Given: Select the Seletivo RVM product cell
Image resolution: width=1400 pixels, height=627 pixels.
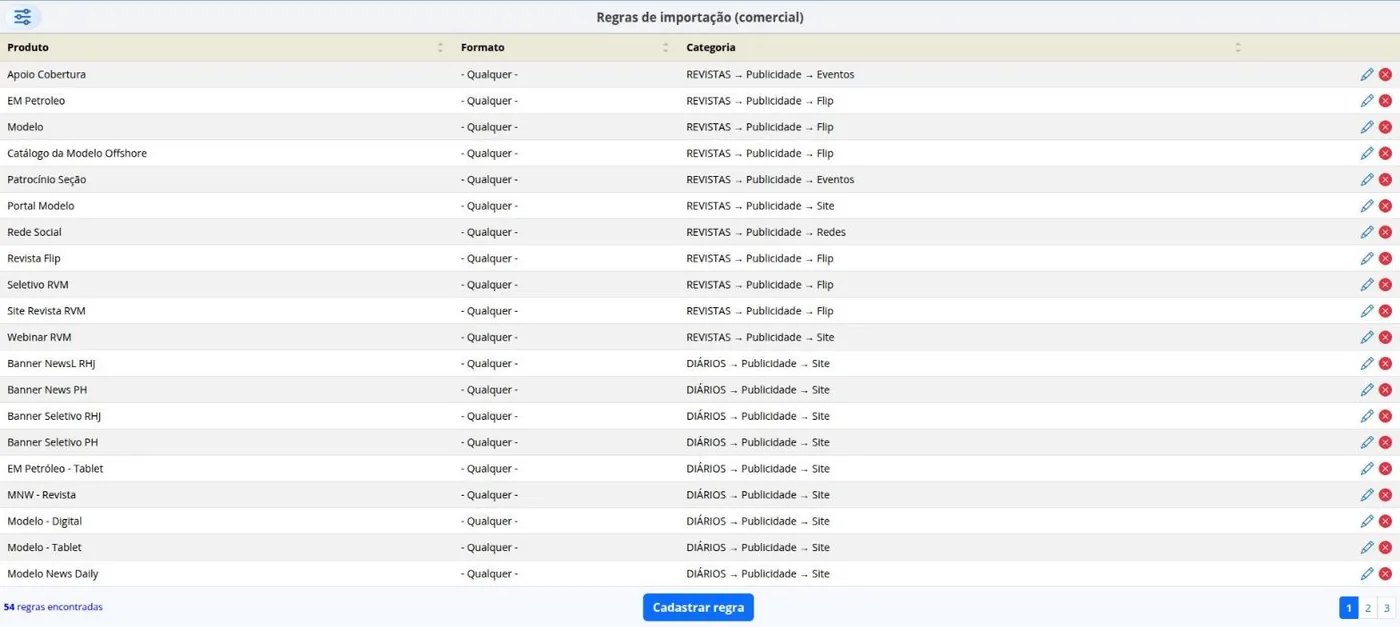Looking at the screenshot, I should click(227, 284).
